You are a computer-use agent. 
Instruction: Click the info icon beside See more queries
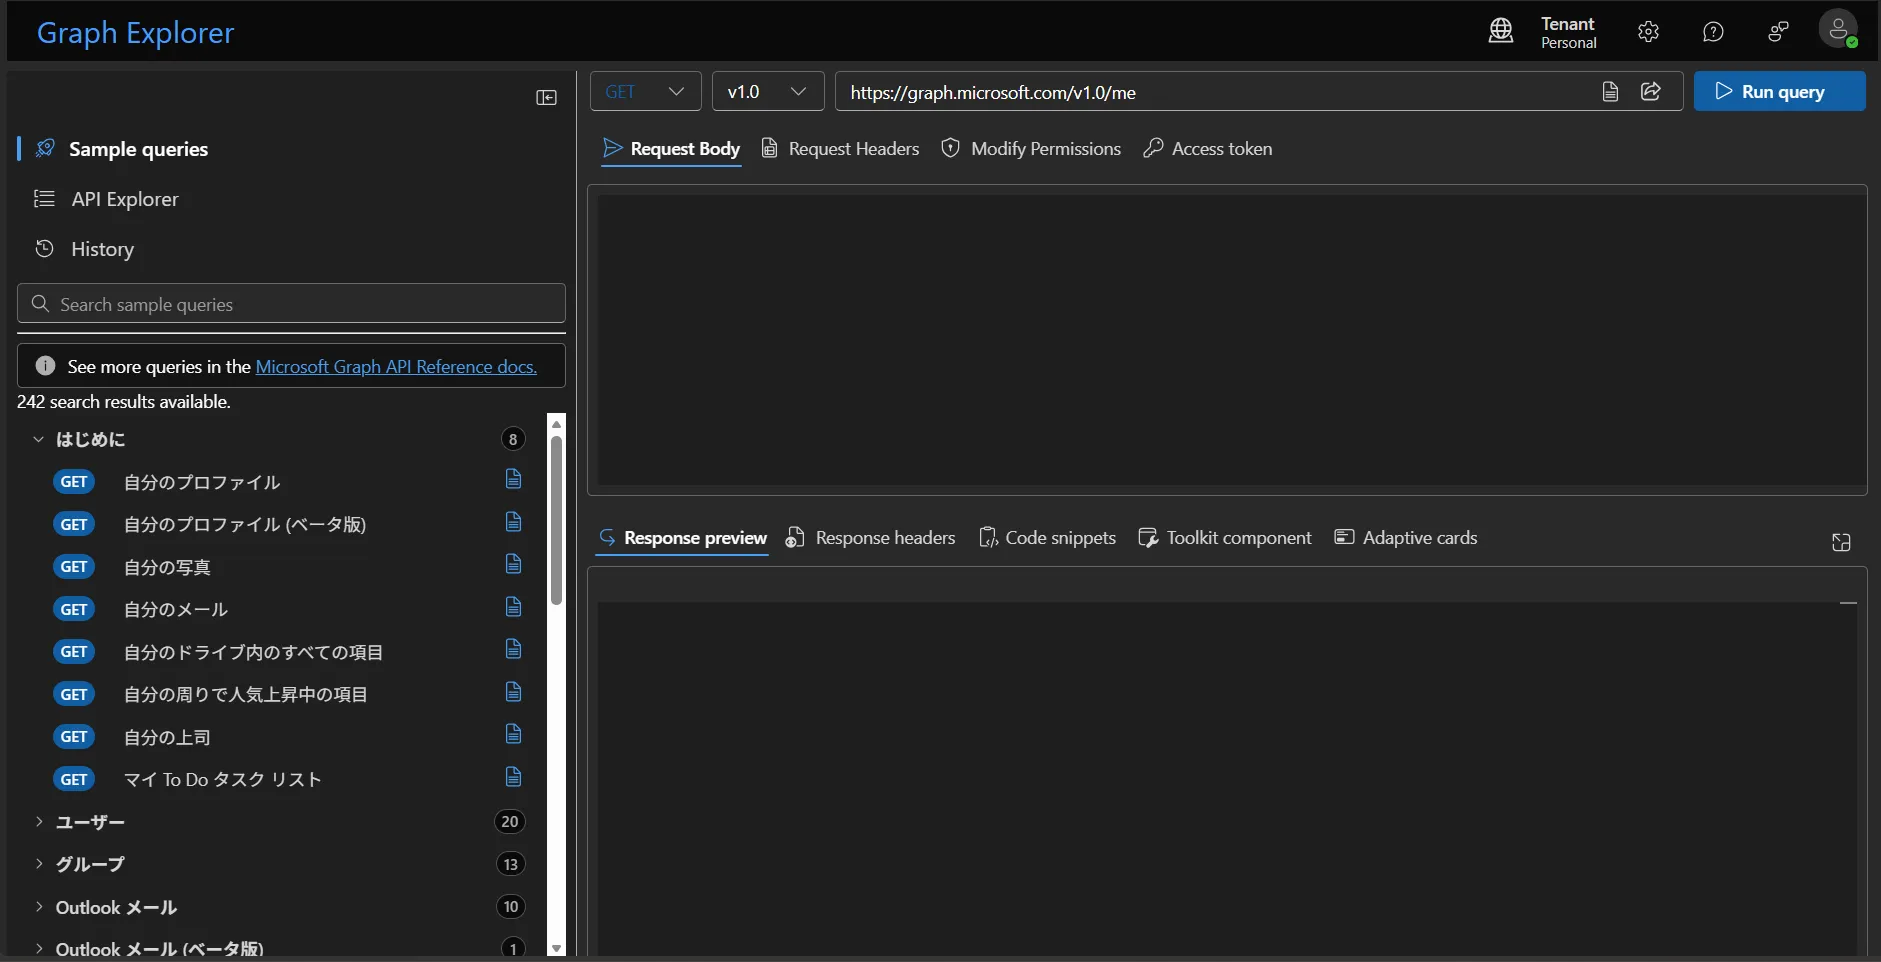click(x=45, y=366)
